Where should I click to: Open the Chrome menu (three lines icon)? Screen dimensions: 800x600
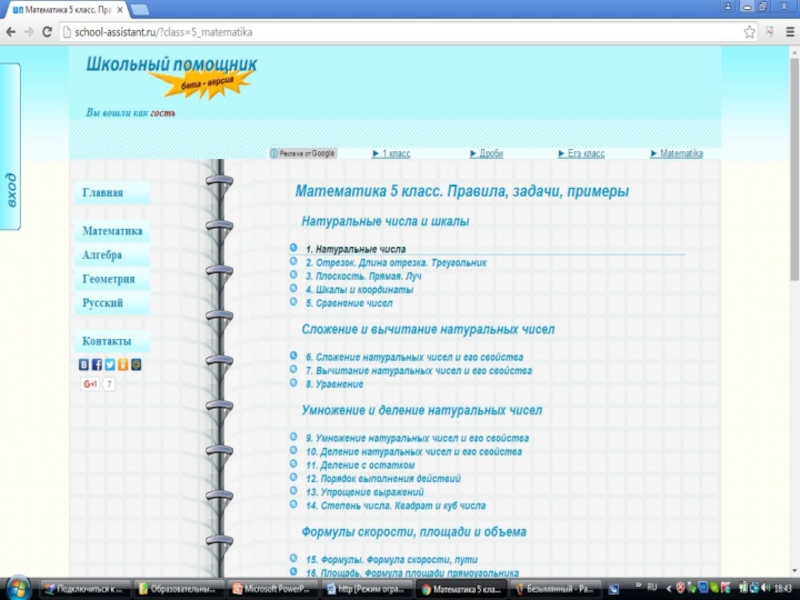coord(789,32)
